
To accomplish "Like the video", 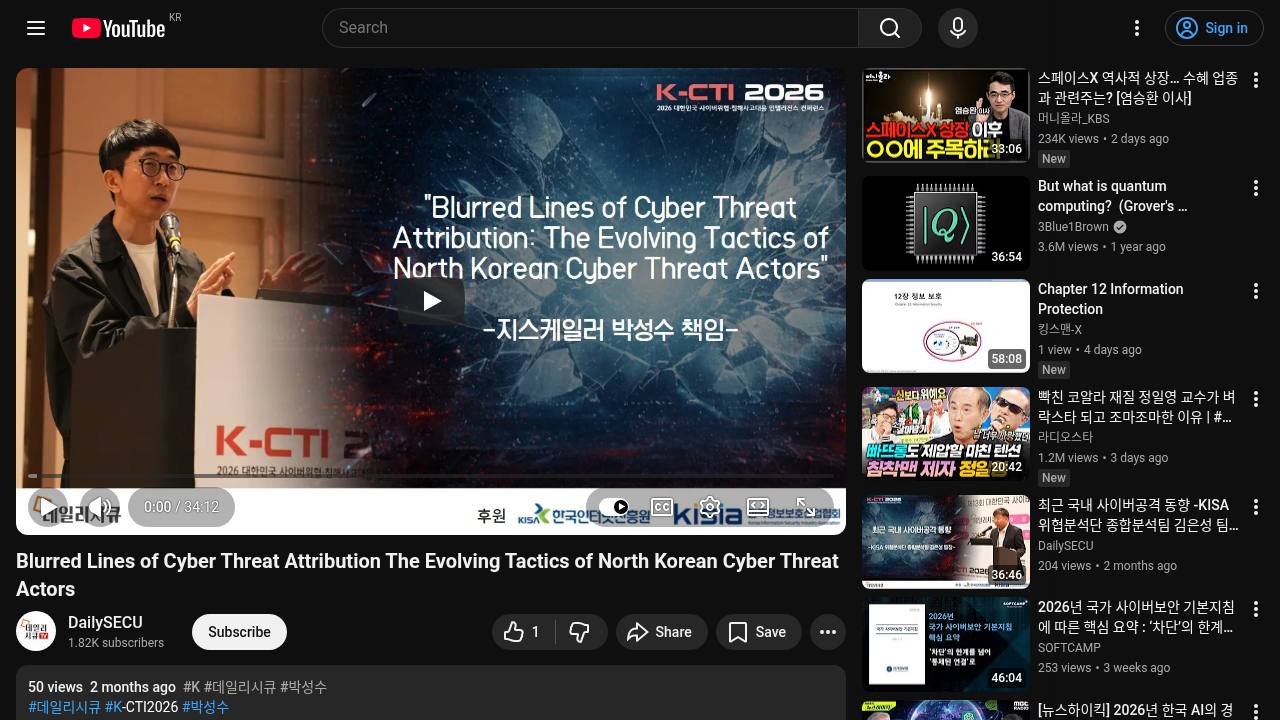I will pos(524,632).
